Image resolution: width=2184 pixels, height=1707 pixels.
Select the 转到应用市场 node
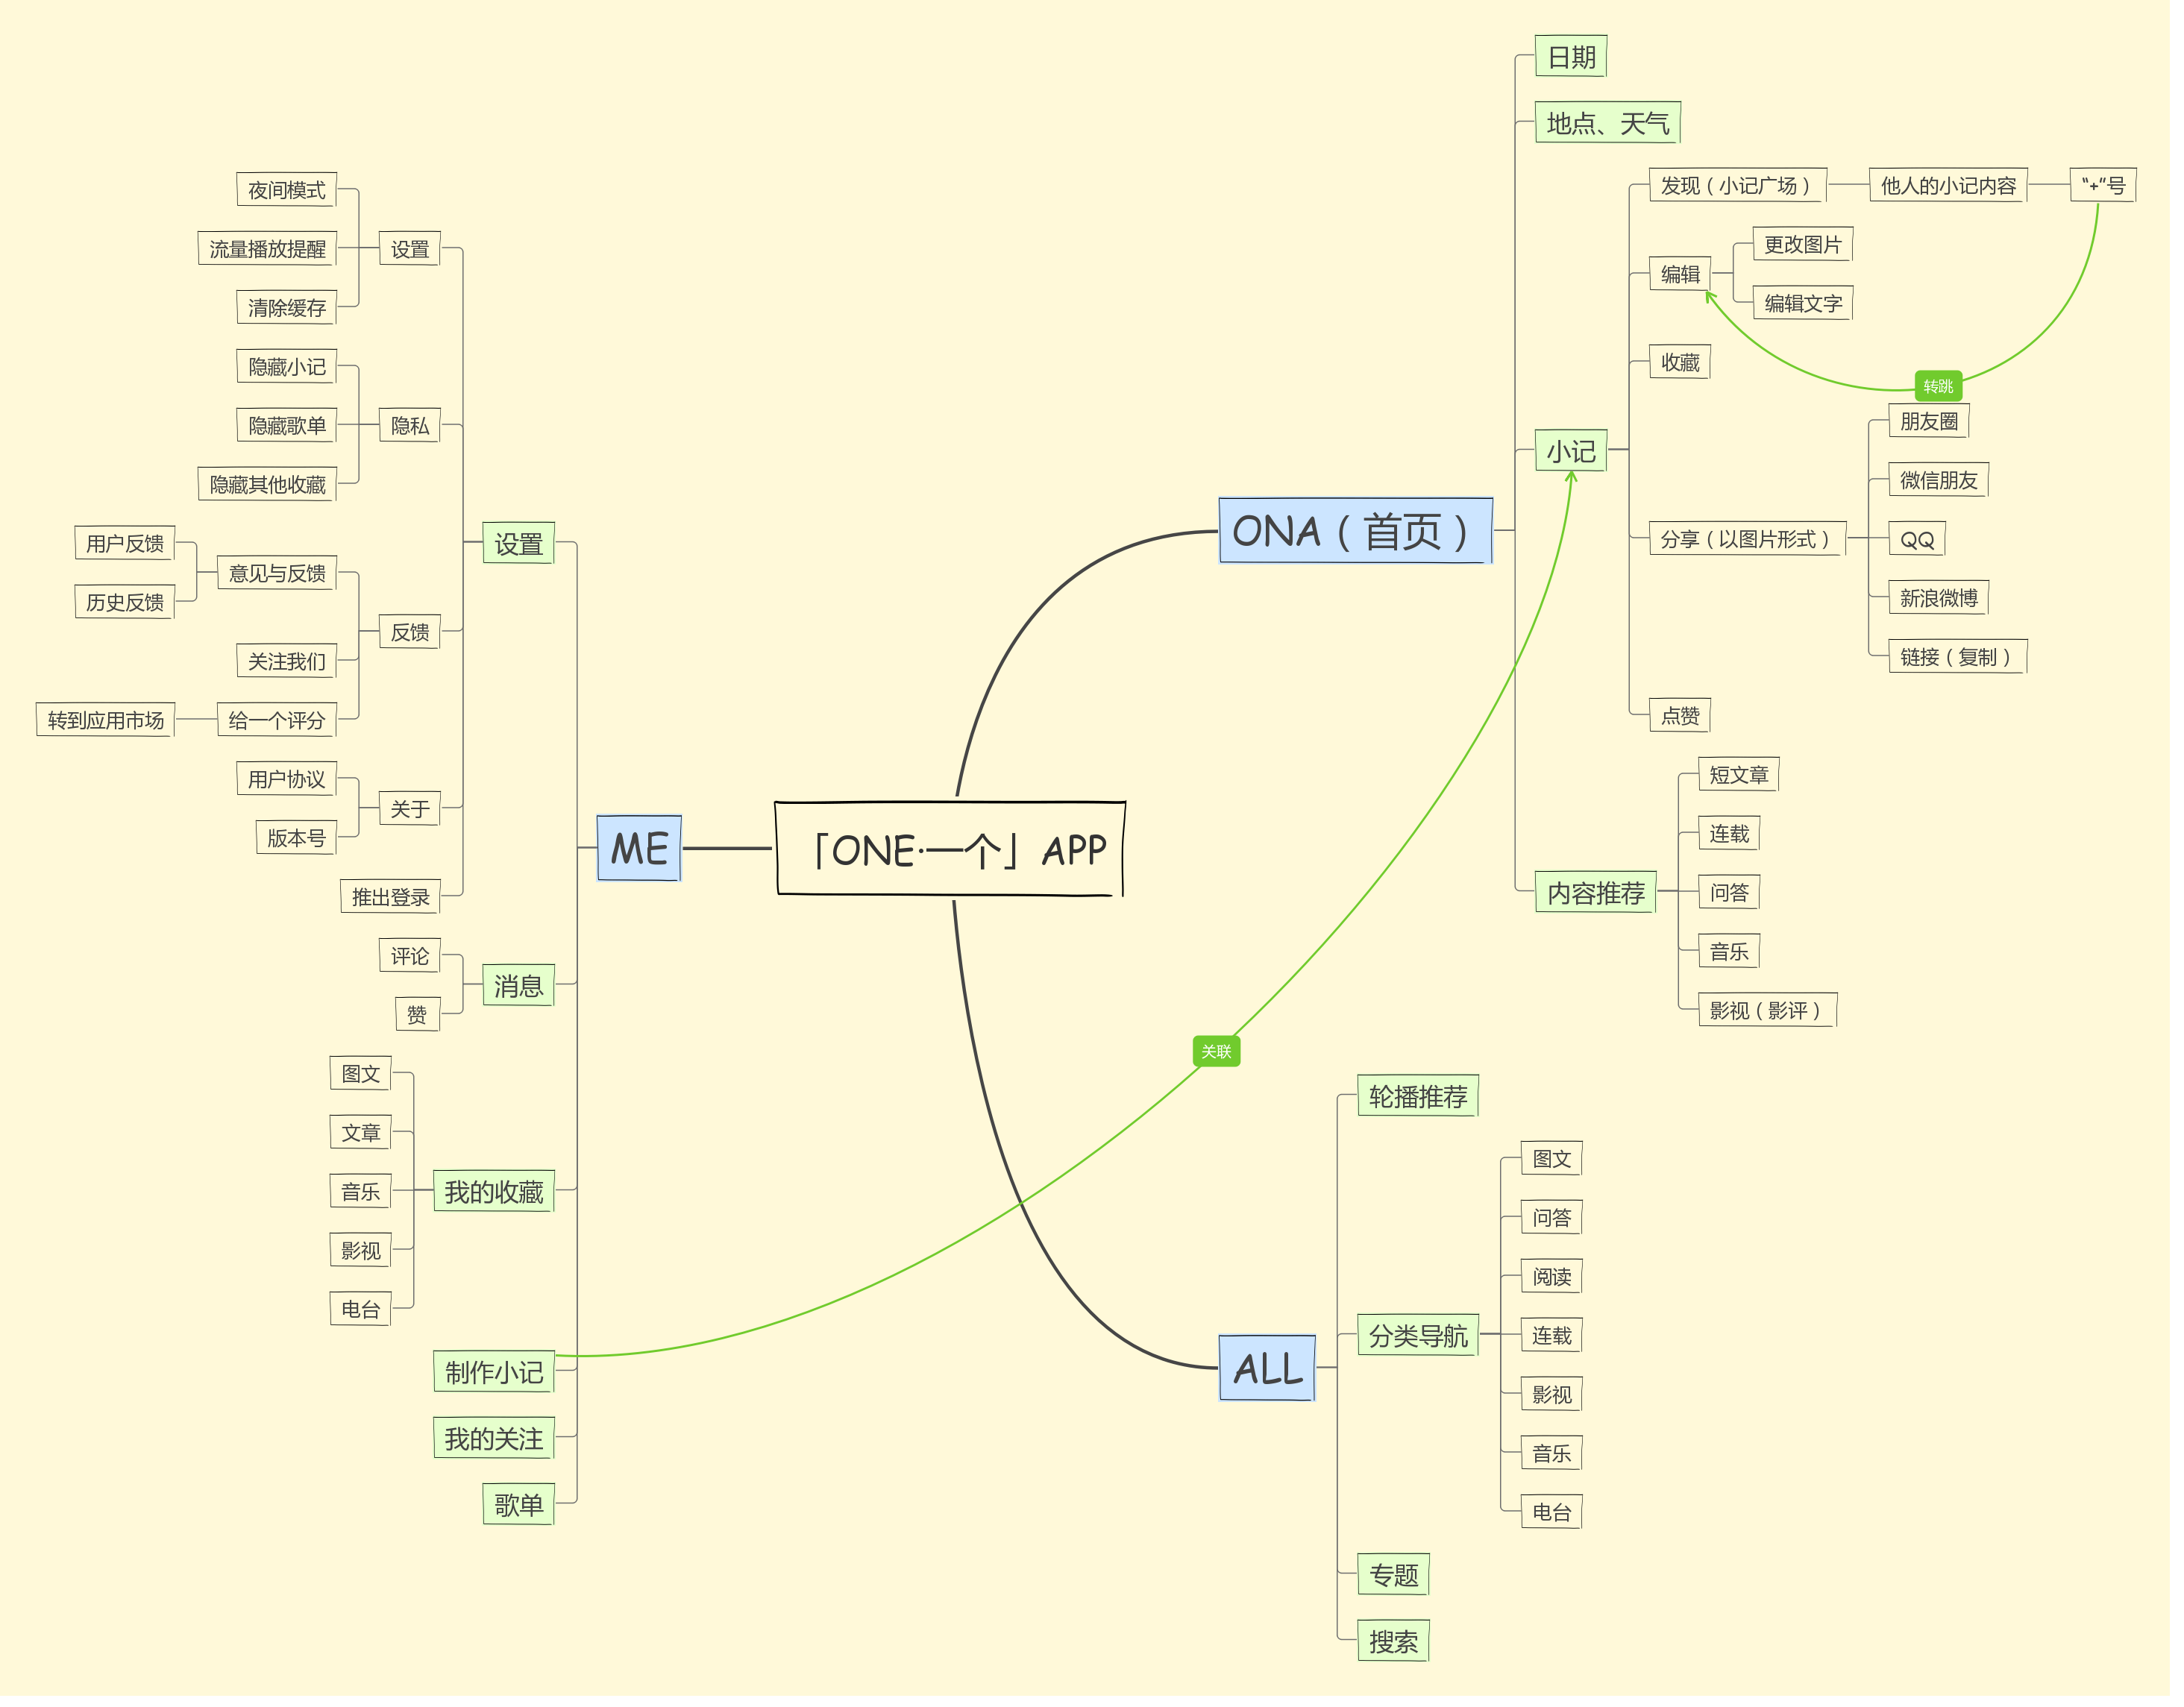[x=106, y=724]
